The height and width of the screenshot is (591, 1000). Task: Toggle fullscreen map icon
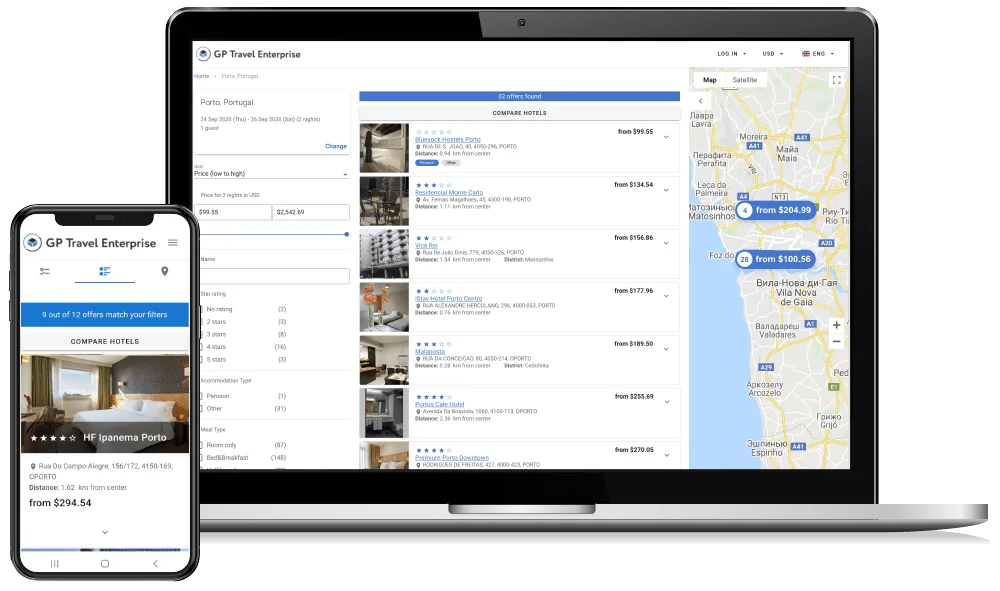tap(836, 80)
